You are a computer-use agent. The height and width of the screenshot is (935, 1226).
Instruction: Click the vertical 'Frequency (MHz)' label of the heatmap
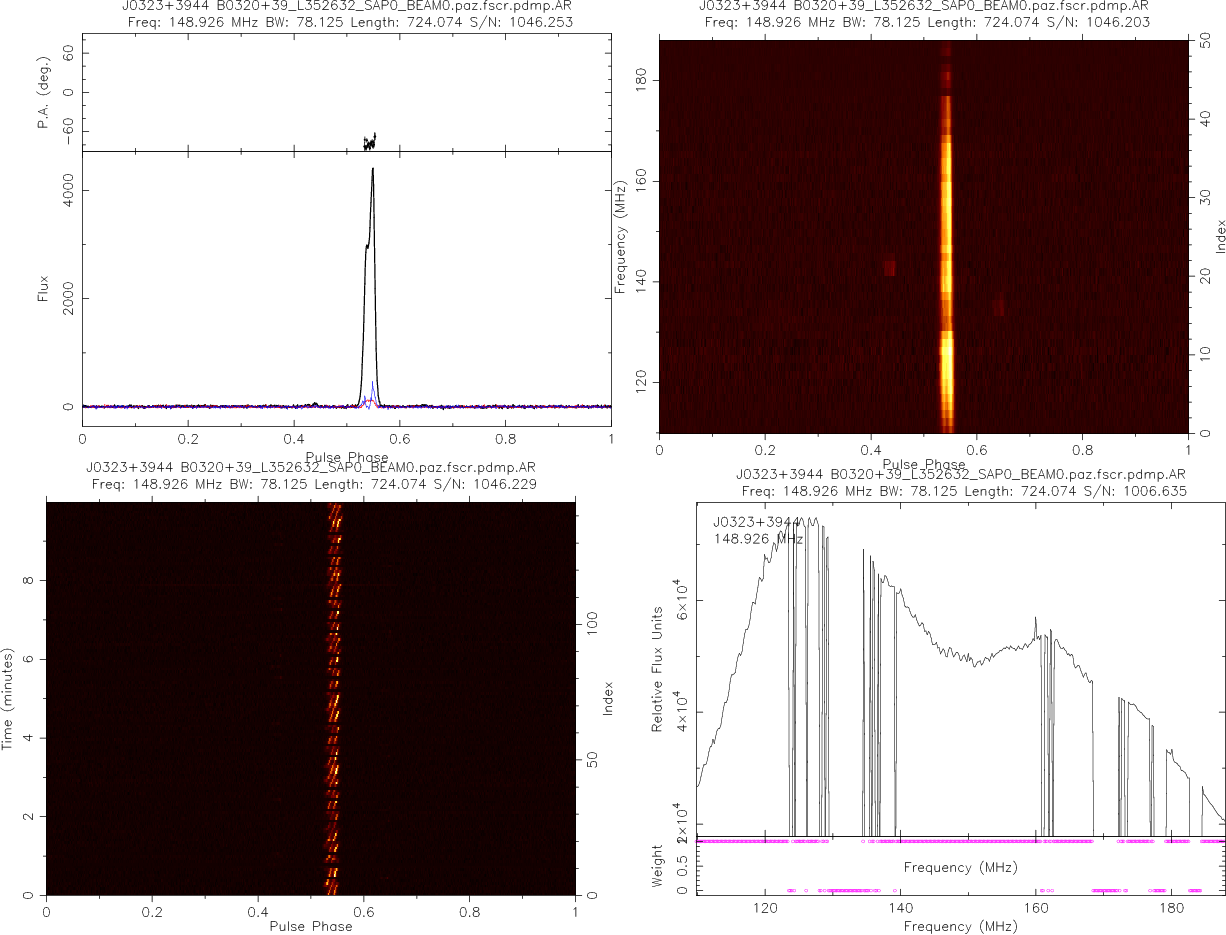(622, 236)
